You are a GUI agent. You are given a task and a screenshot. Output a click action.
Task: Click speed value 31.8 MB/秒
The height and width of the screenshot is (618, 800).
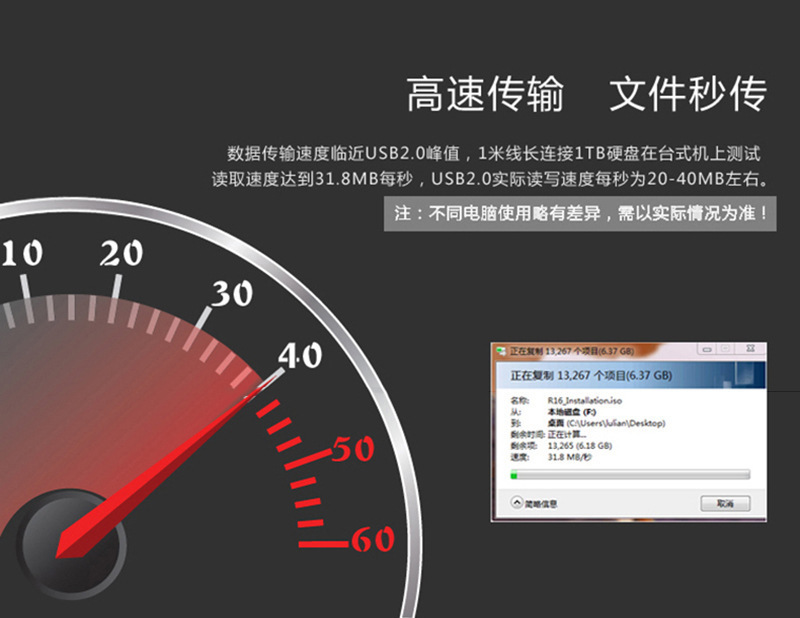(x=569, y=457)
